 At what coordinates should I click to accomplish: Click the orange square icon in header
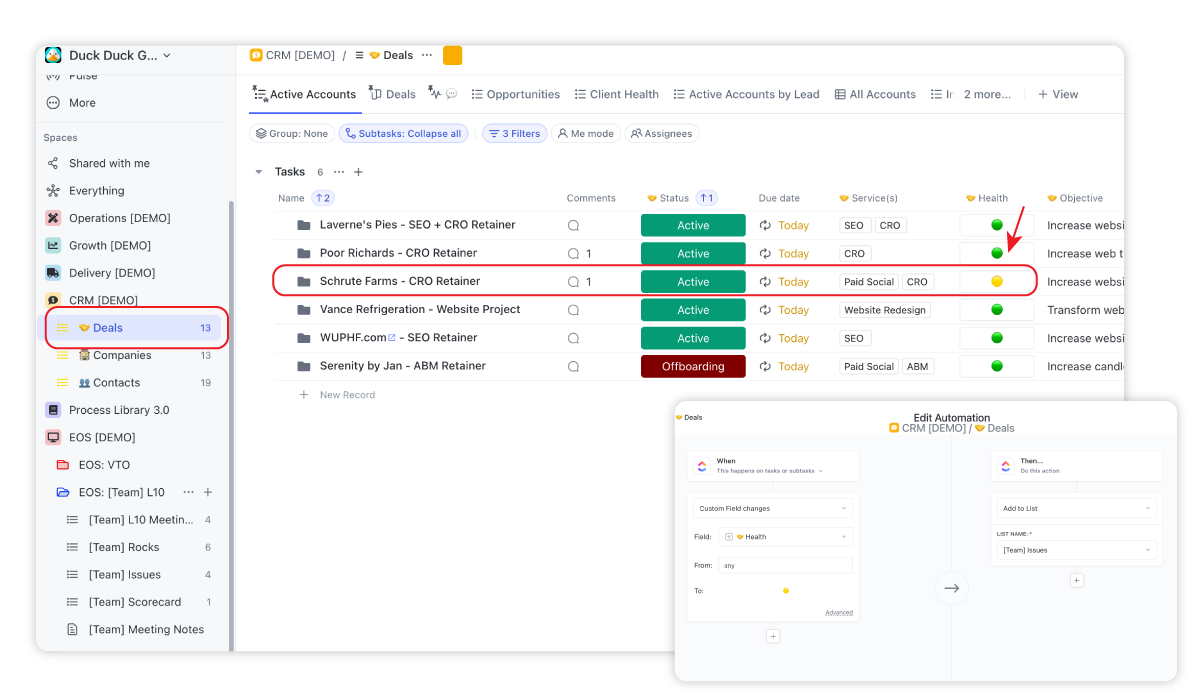coord(452,55)
